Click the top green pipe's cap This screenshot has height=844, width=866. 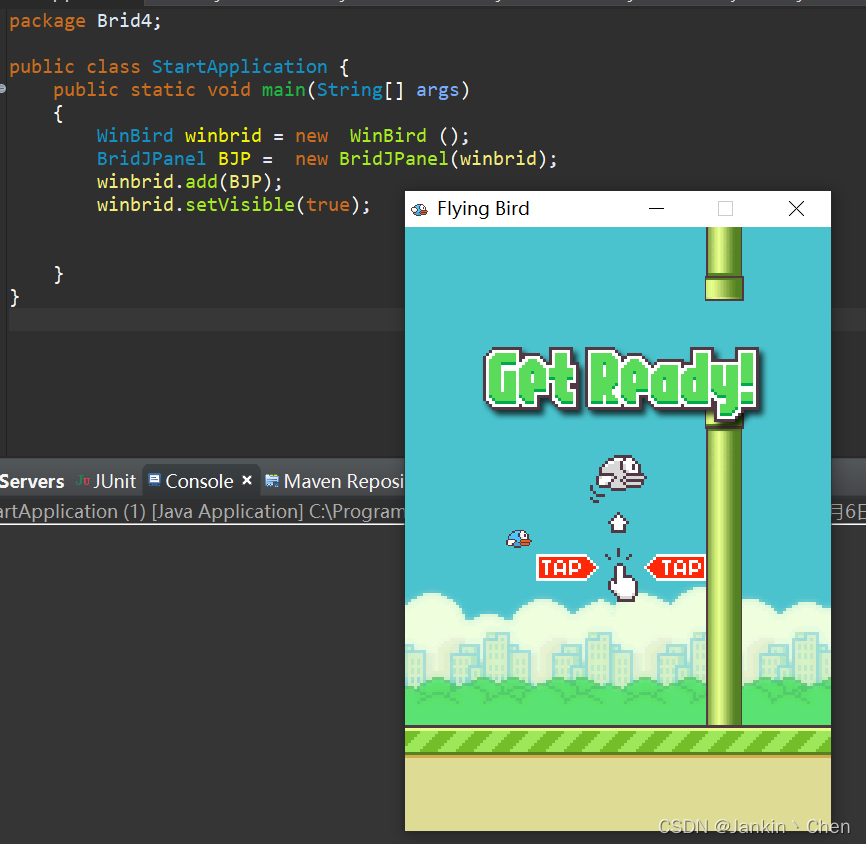point(724,288)
